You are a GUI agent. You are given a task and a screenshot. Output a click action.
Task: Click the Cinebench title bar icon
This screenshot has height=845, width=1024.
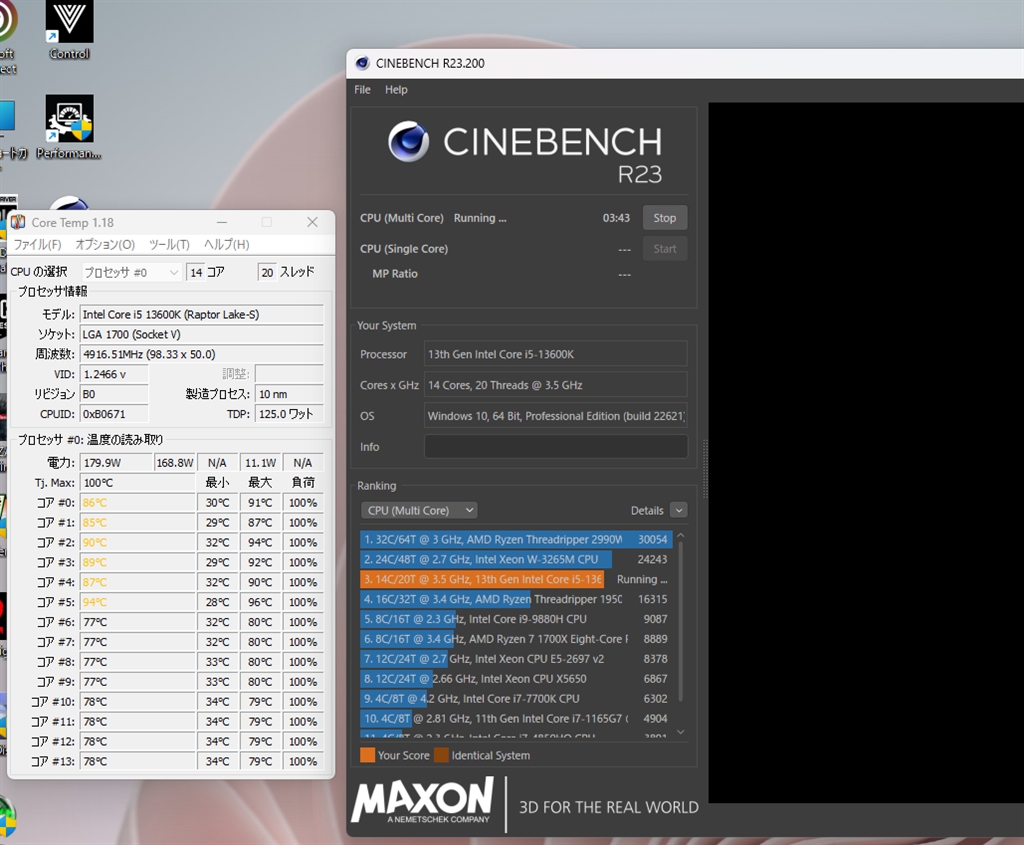tap(362, 63)
